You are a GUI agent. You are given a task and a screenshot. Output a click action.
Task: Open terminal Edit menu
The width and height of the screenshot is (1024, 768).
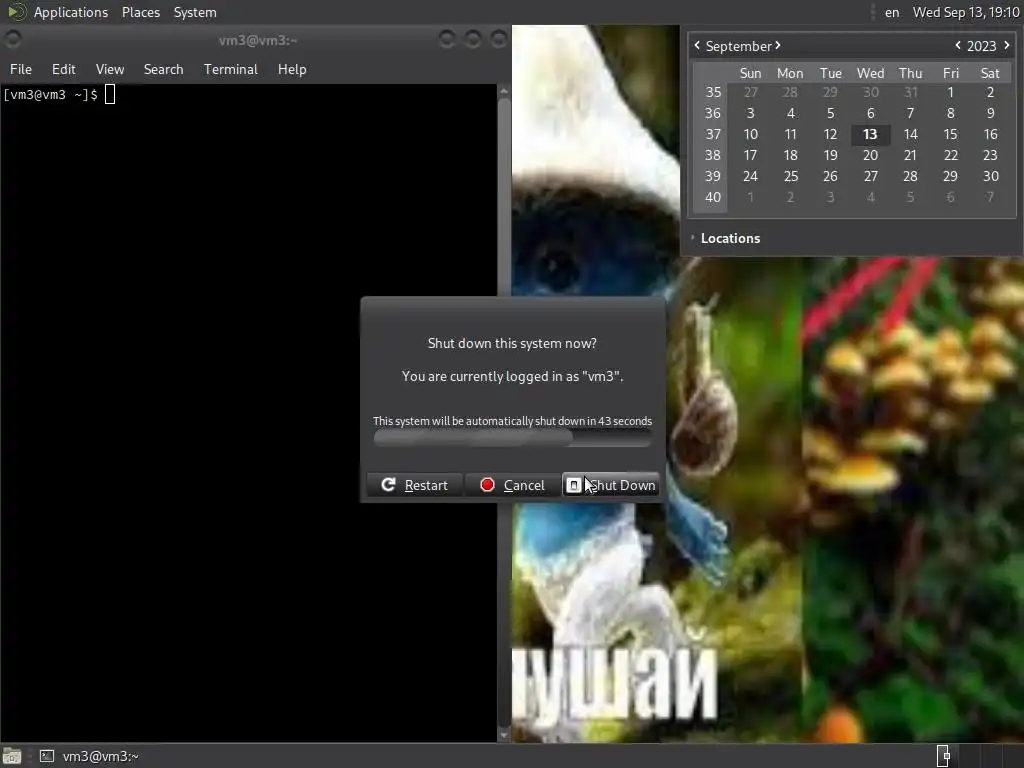tap(63, 69)
